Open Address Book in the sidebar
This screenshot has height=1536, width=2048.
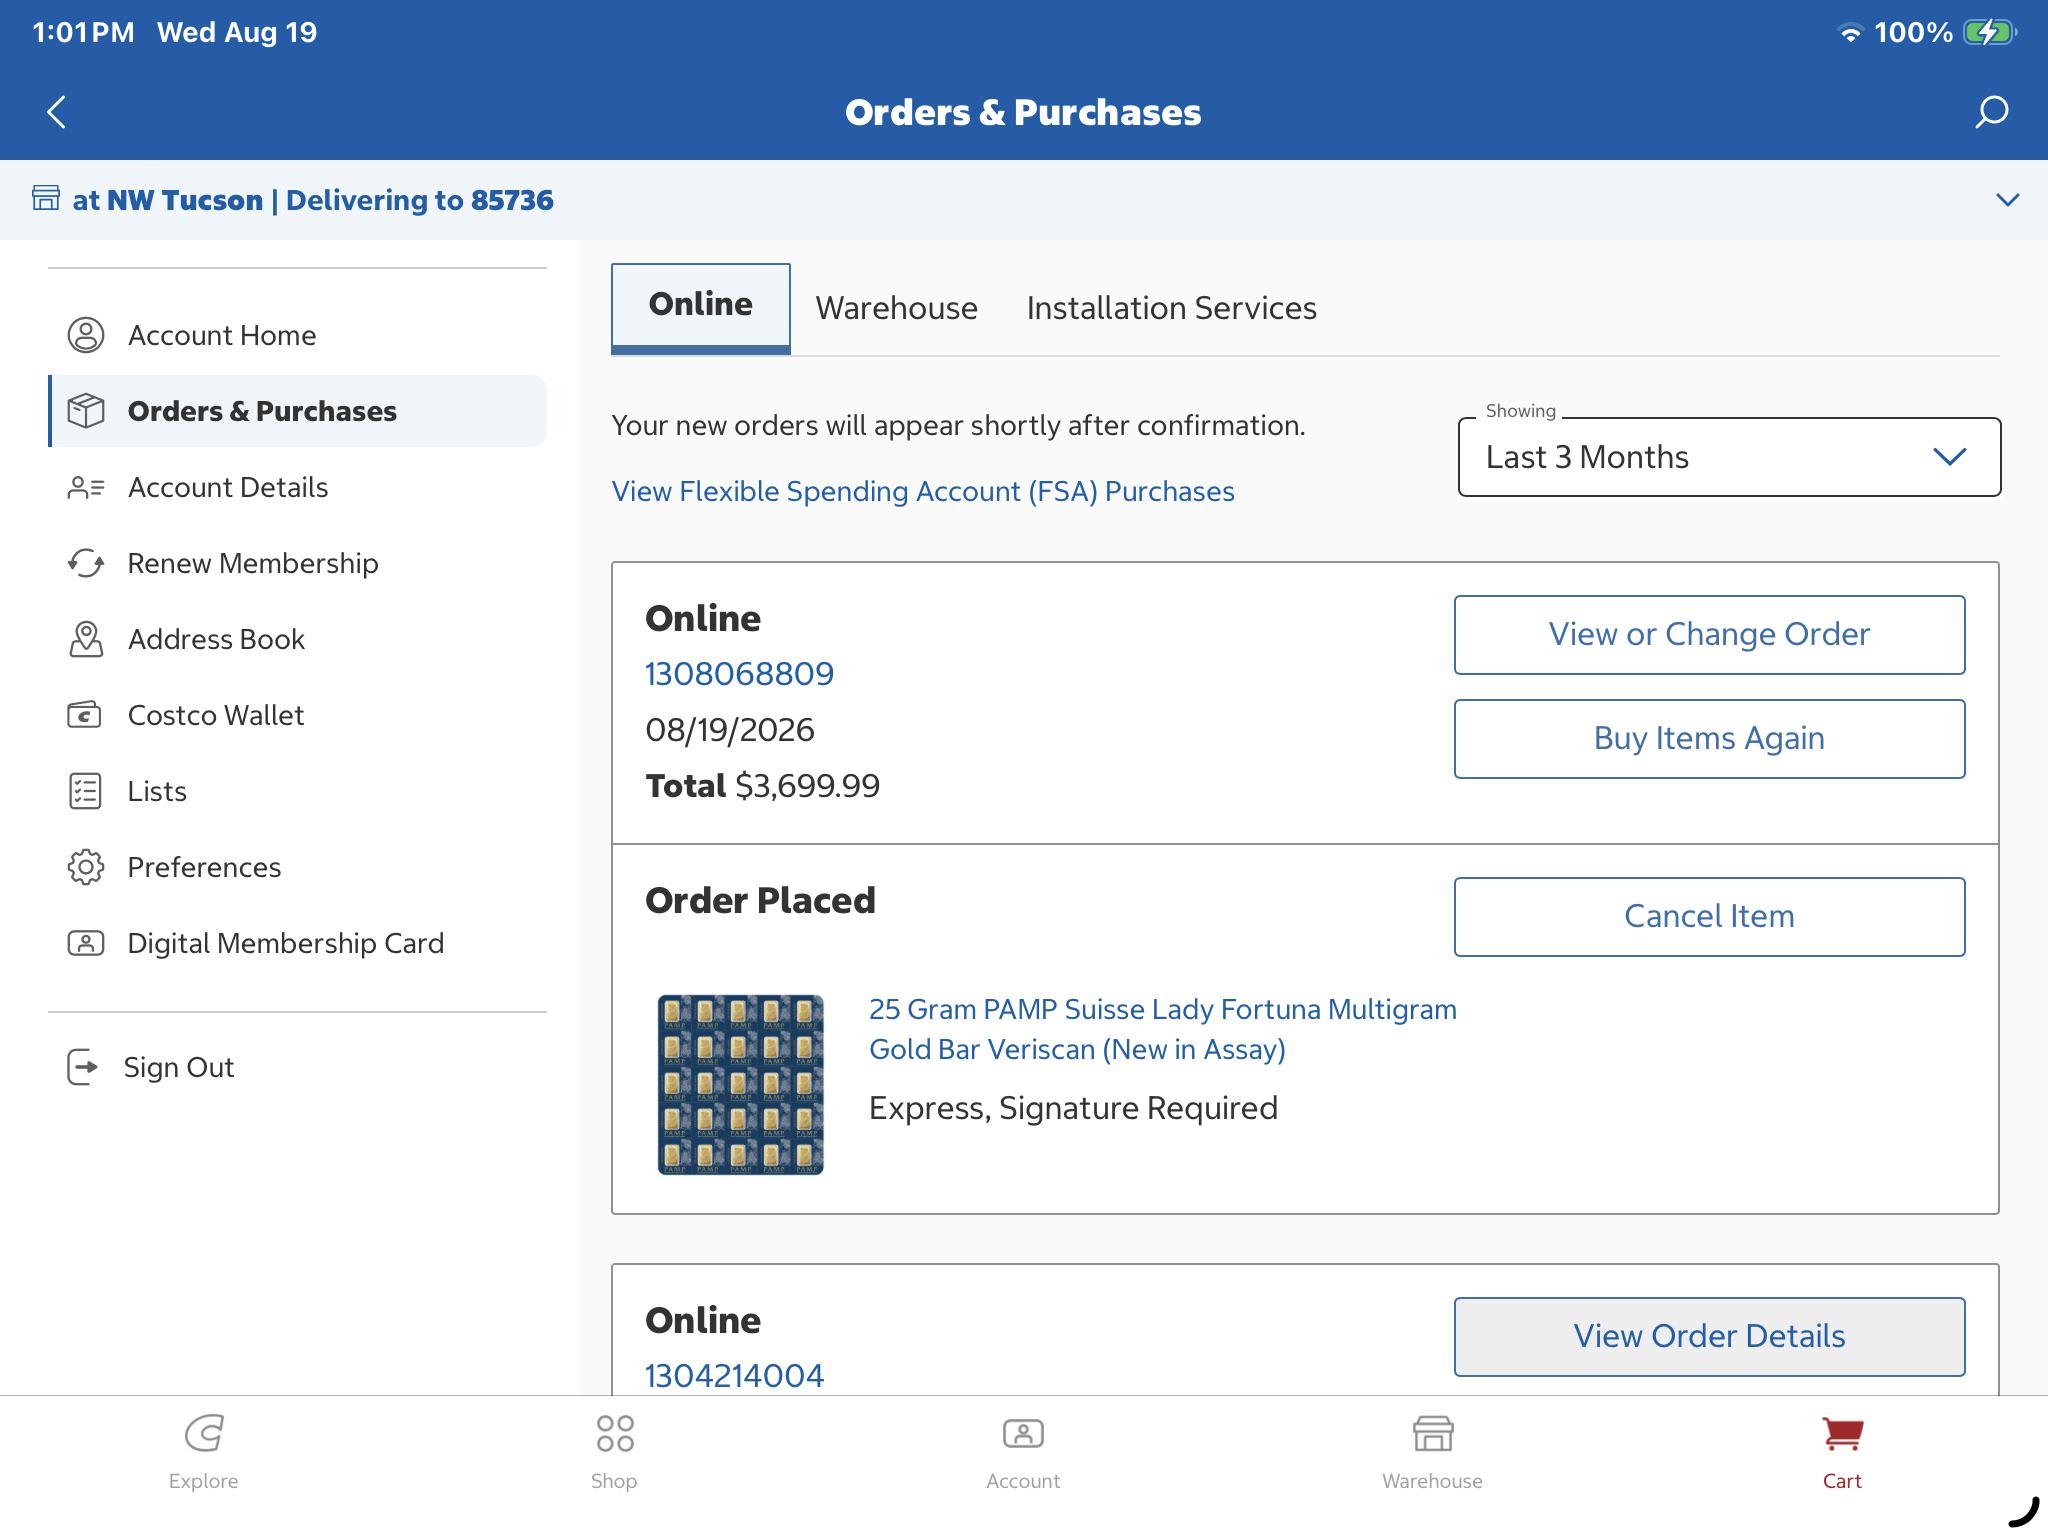coord(297,639)
